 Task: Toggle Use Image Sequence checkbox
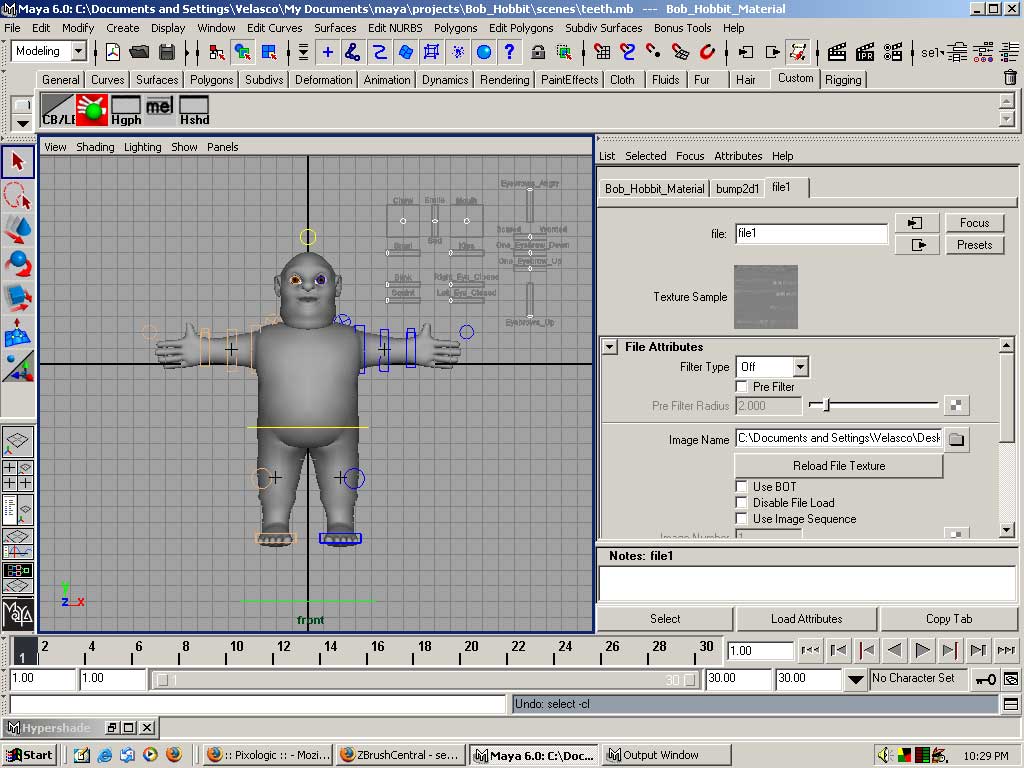[x=742, y=519]
